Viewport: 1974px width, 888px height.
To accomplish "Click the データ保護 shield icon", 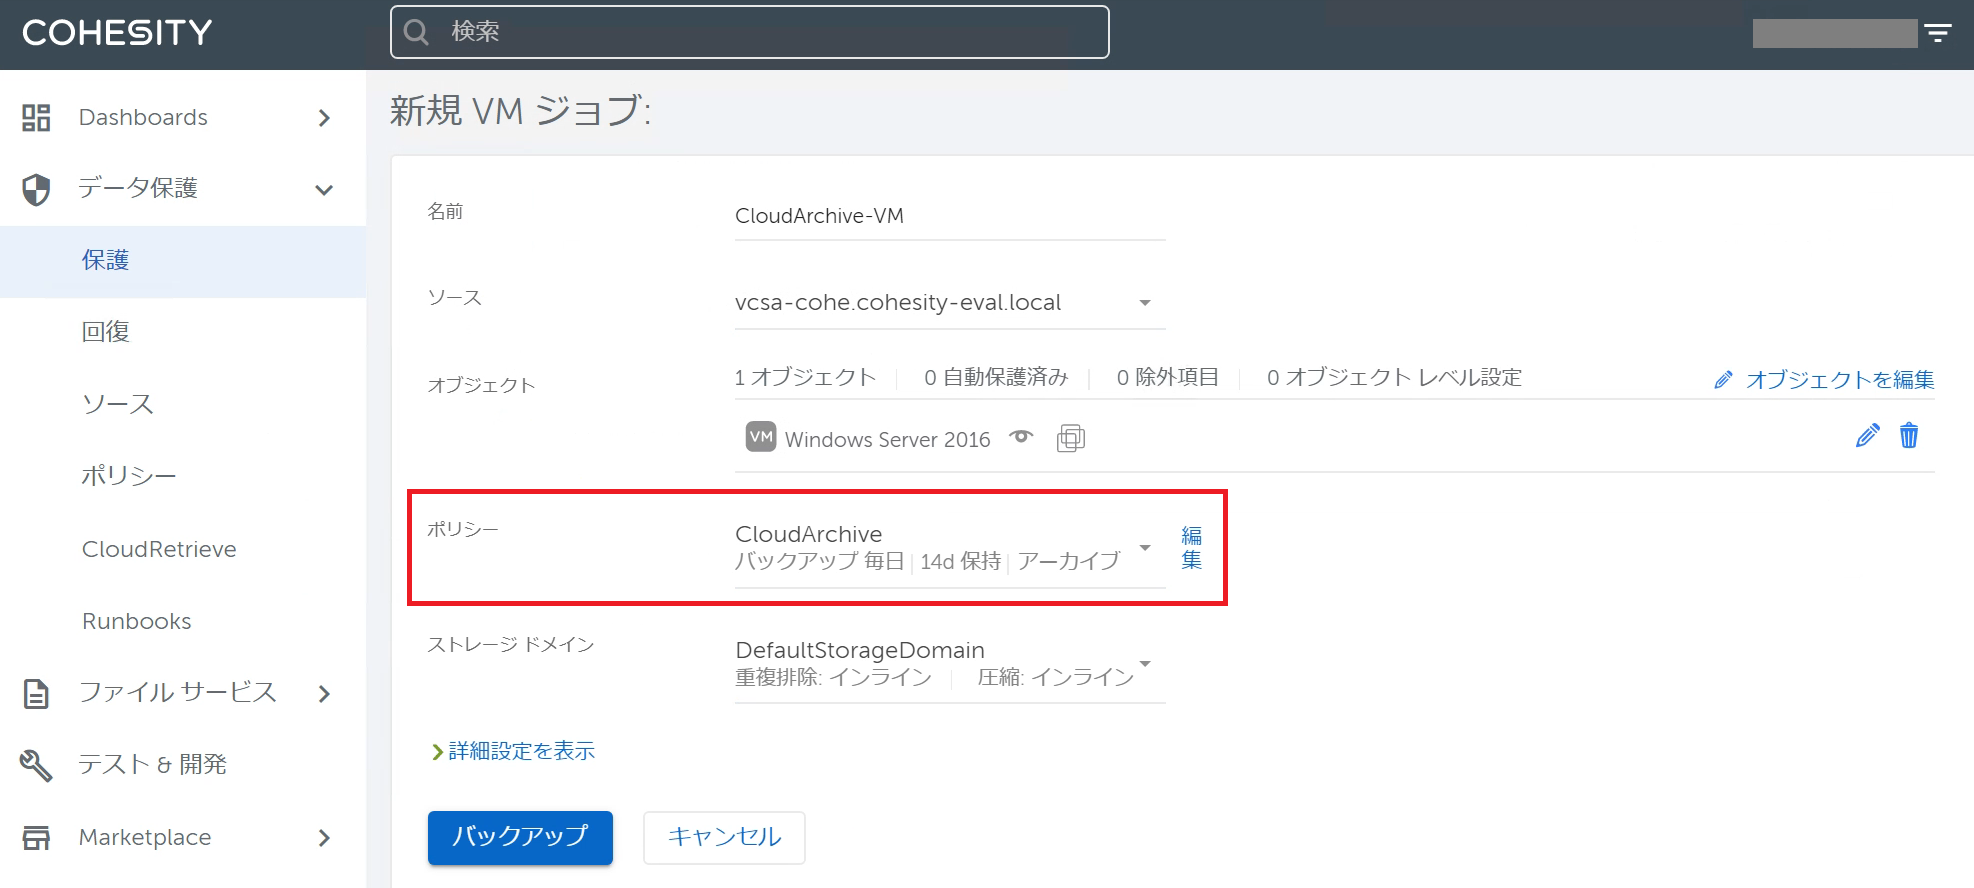I will (x=36, y=189).
